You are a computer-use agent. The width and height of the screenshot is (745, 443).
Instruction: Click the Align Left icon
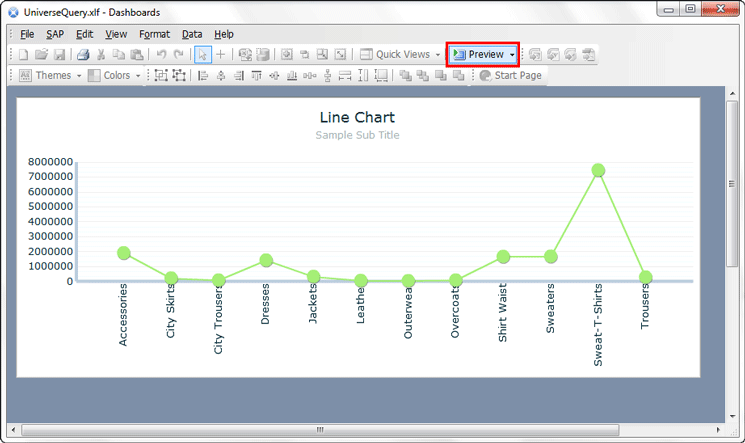pyautogui.click(x=203, y=75)
